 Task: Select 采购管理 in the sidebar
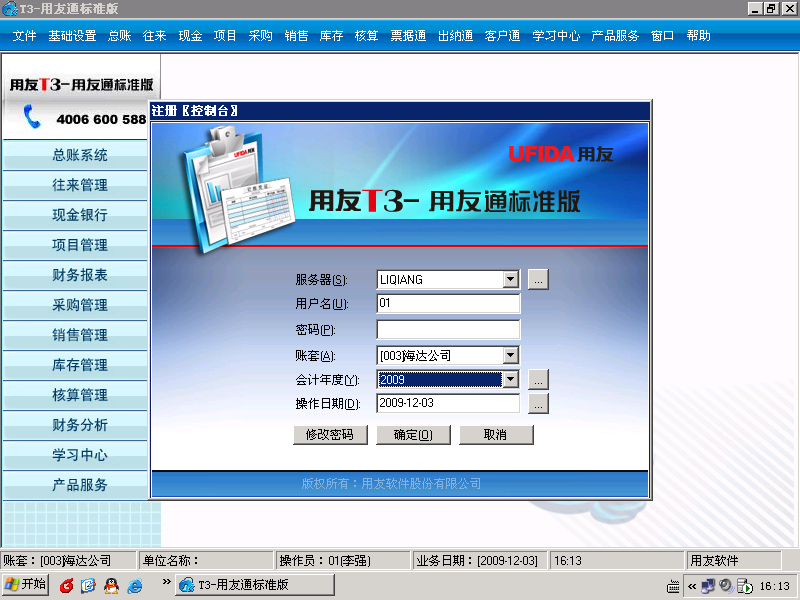click(x=76, y=305)
